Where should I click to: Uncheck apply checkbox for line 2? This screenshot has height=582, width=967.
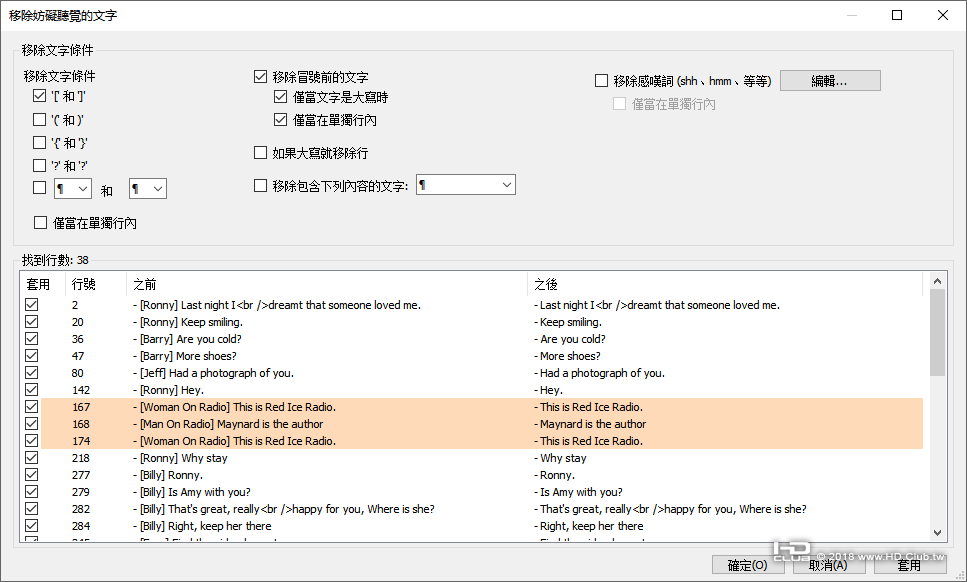(x=31, y=305)
